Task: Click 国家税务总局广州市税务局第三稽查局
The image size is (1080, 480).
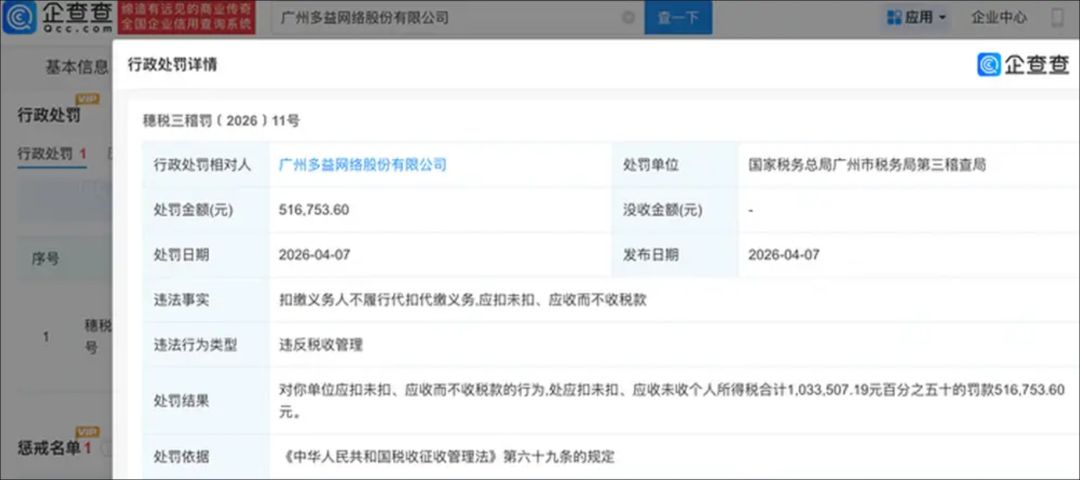Action: point(868,165)
